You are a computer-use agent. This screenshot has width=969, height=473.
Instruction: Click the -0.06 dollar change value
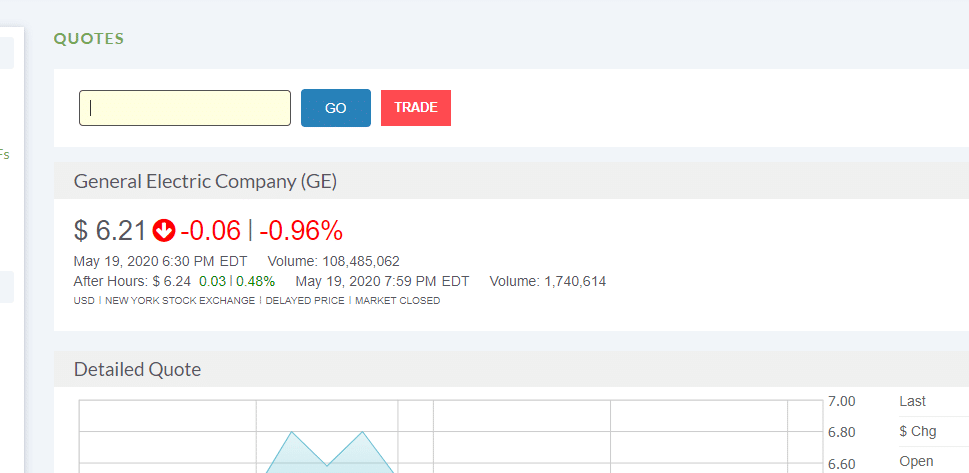pos(210,231)
